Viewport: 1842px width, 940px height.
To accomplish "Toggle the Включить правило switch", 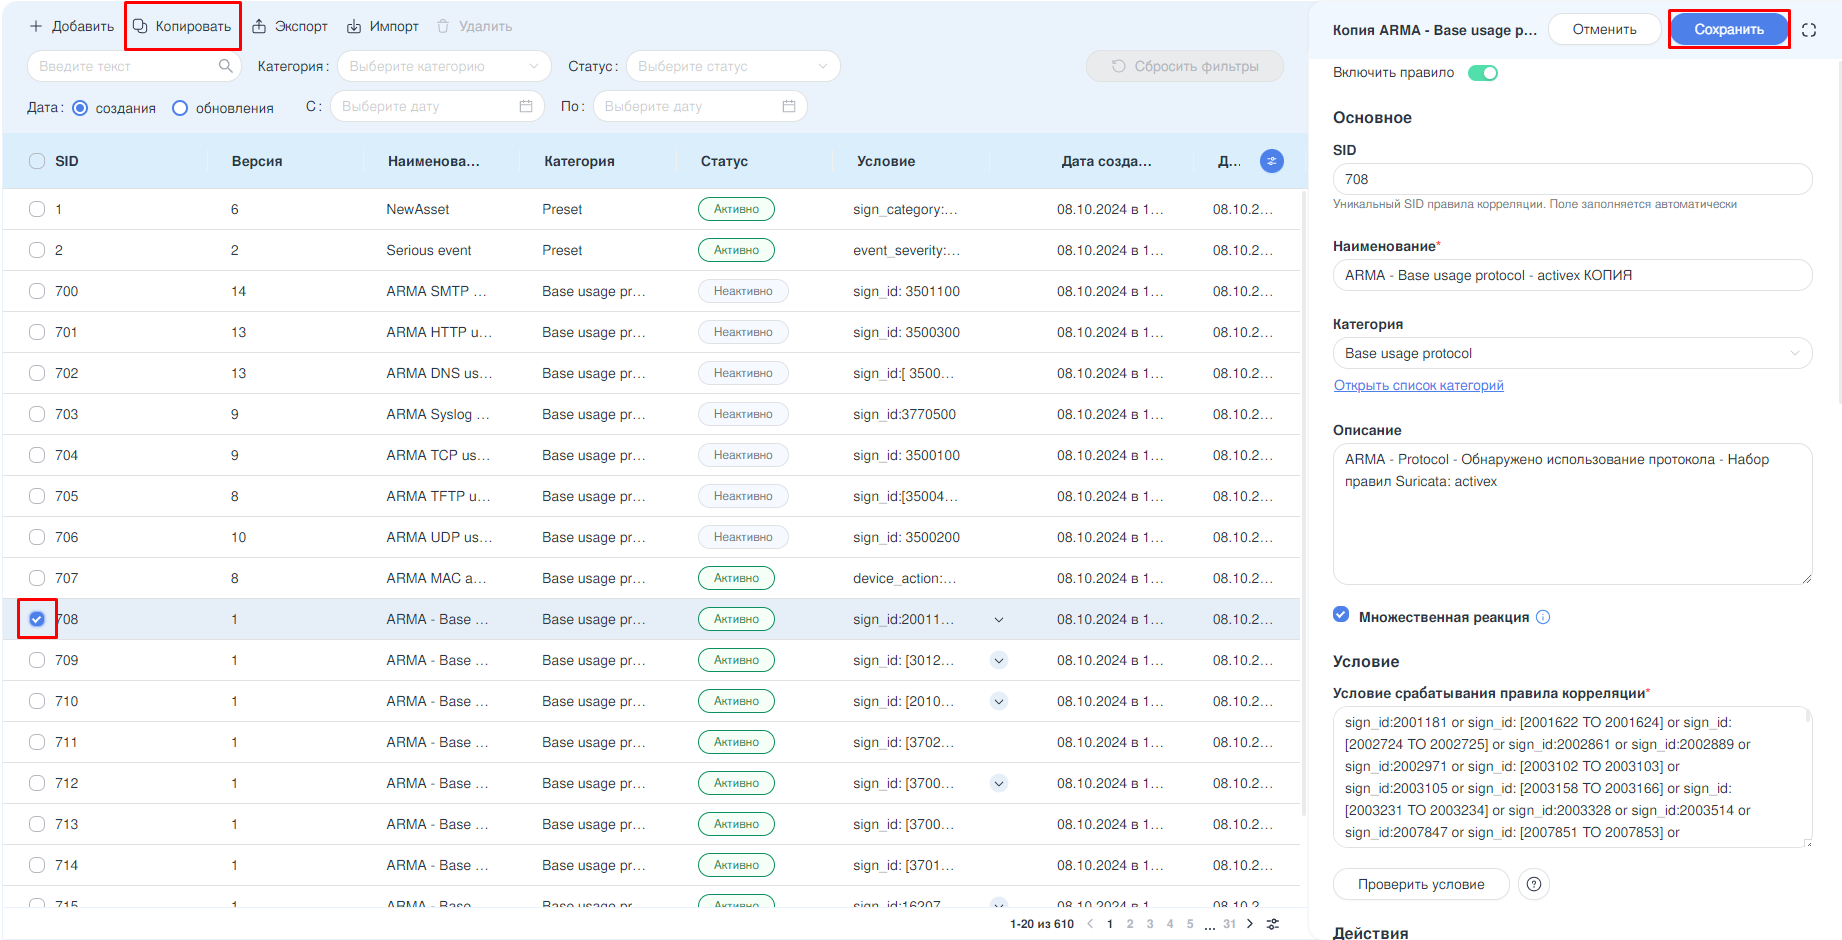I will point(1482,73).
